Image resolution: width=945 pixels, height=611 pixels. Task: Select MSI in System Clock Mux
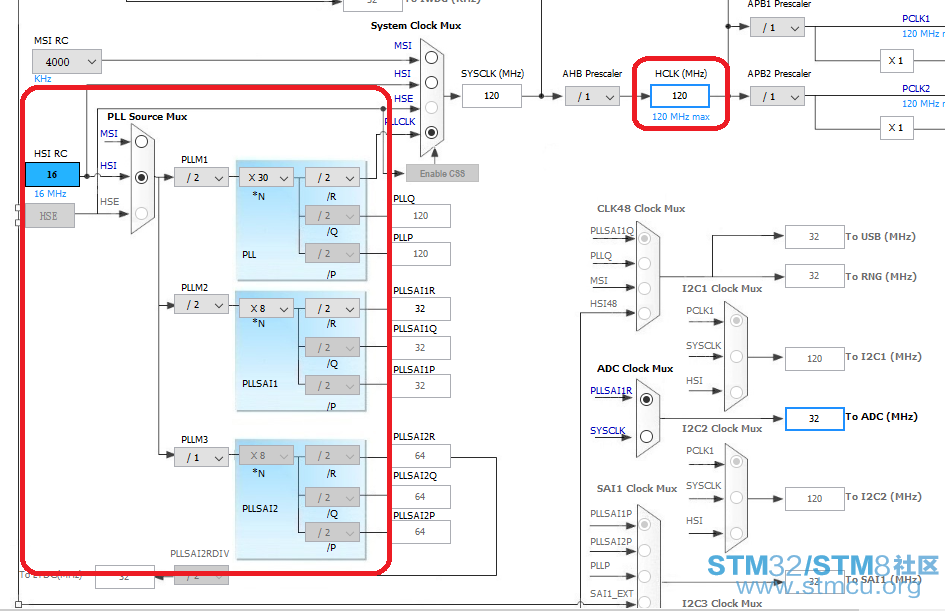432,58
